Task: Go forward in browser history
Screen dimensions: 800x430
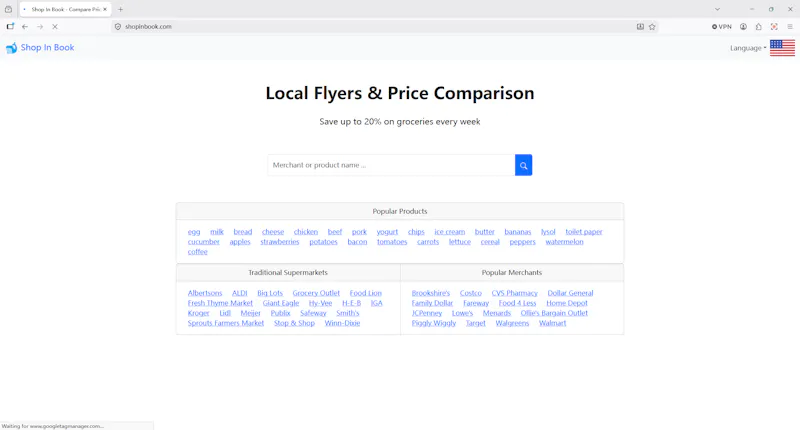Action: (40, 27)
